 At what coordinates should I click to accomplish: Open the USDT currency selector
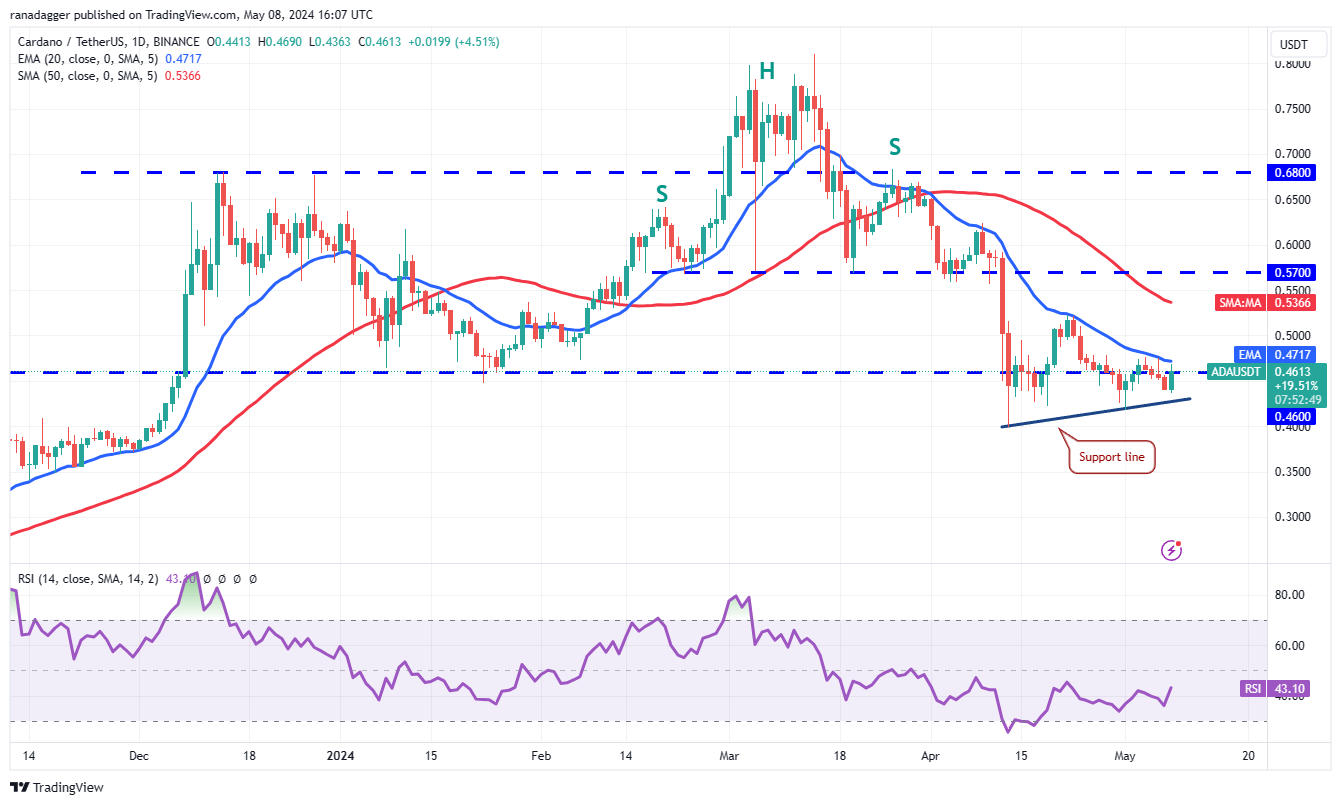(1298, 45)
